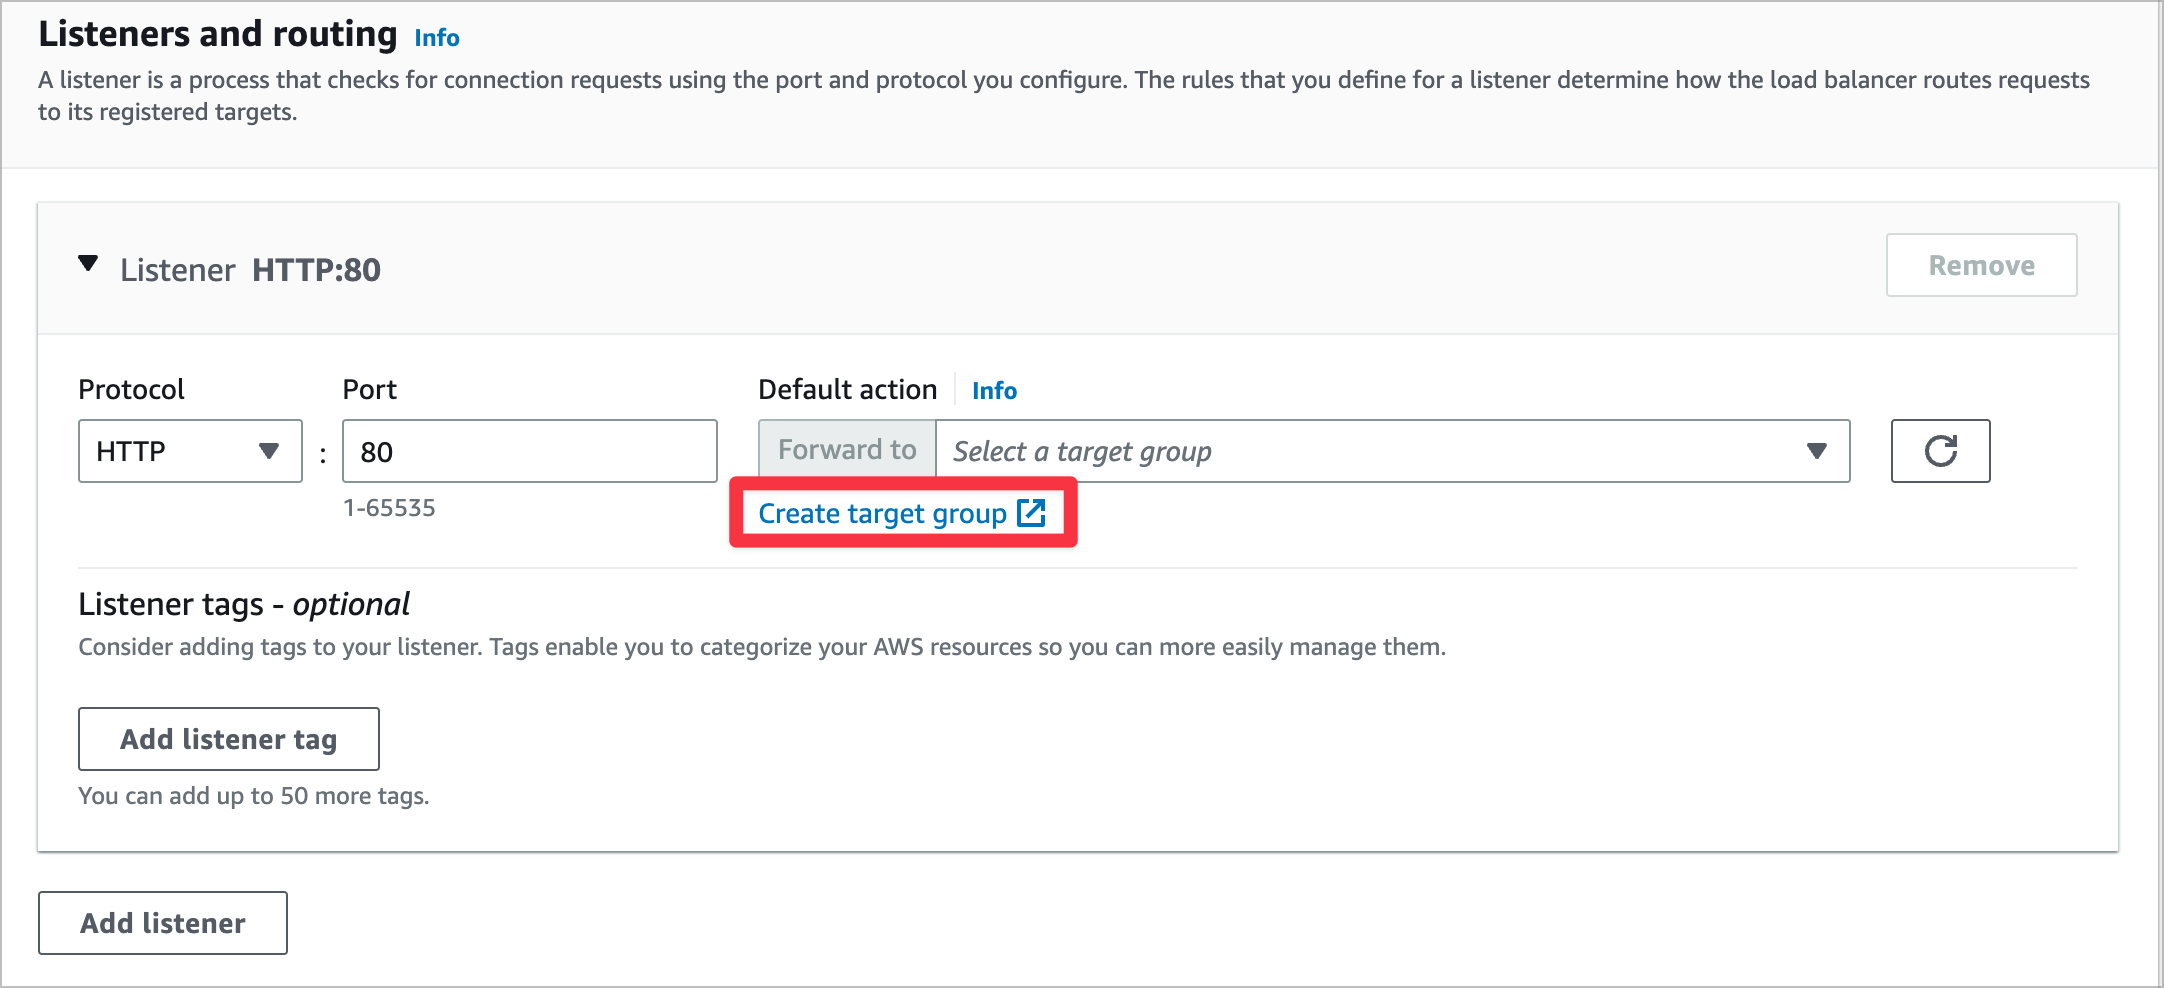Click the Listeners and routing heading
This screenshot has height=988, width=2164.
pos(218,34)
